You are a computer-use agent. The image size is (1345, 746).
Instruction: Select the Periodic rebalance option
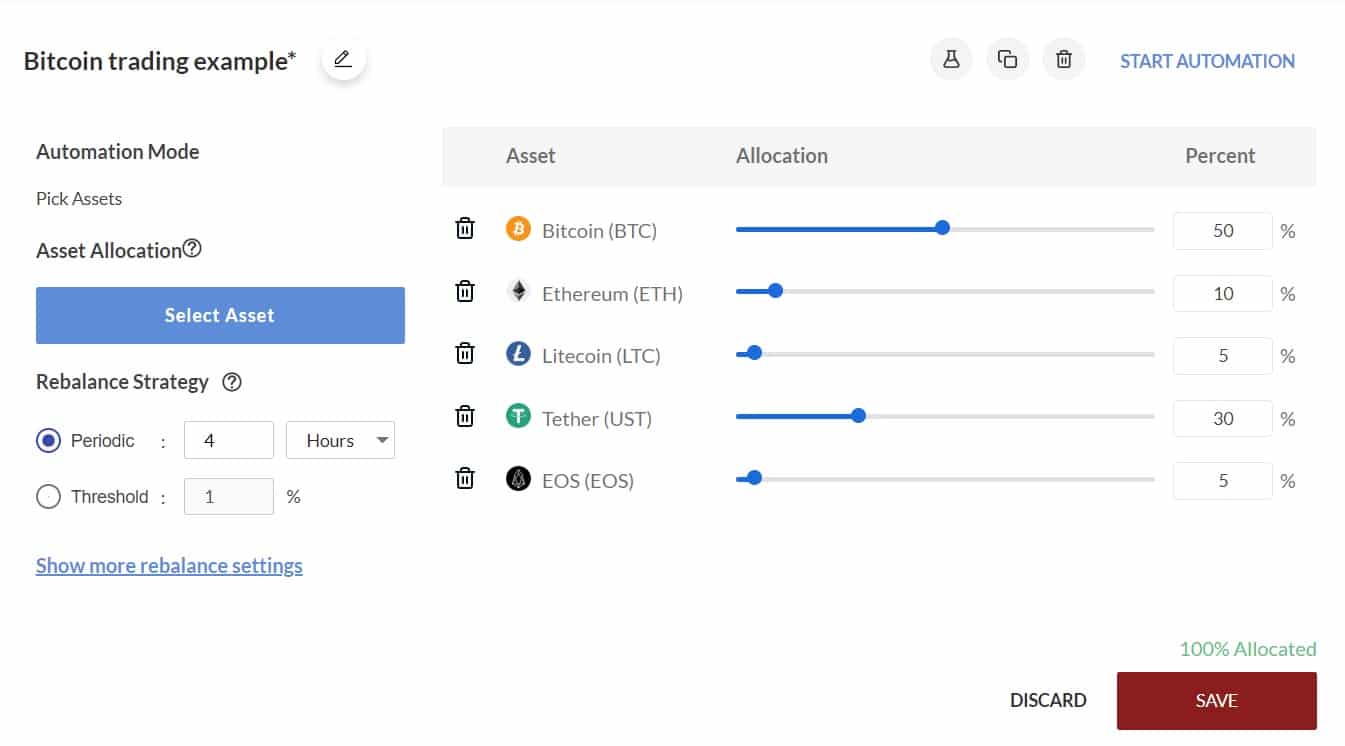coord(48,440)
